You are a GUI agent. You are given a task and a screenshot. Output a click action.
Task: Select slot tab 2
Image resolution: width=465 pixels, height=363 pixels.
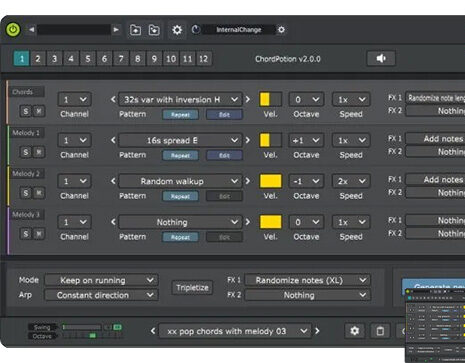click(38, 59)
